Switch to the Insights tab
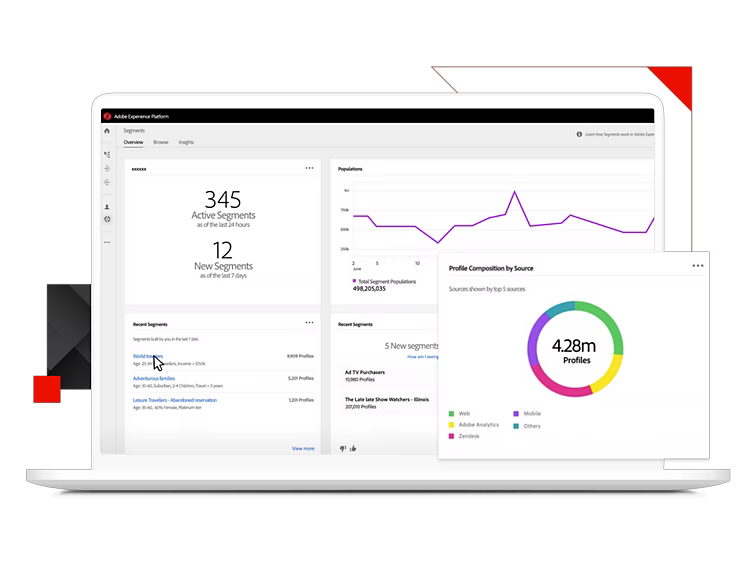 click(186, 142)
